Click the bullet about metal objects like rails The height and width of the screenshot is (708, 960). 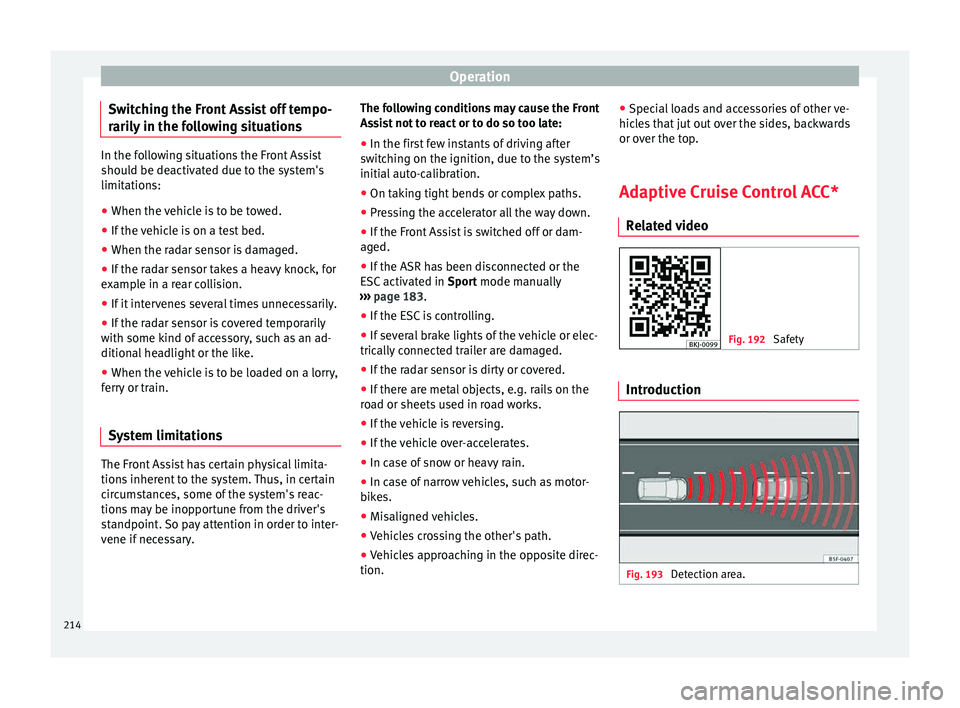click(x=474, y=397)
